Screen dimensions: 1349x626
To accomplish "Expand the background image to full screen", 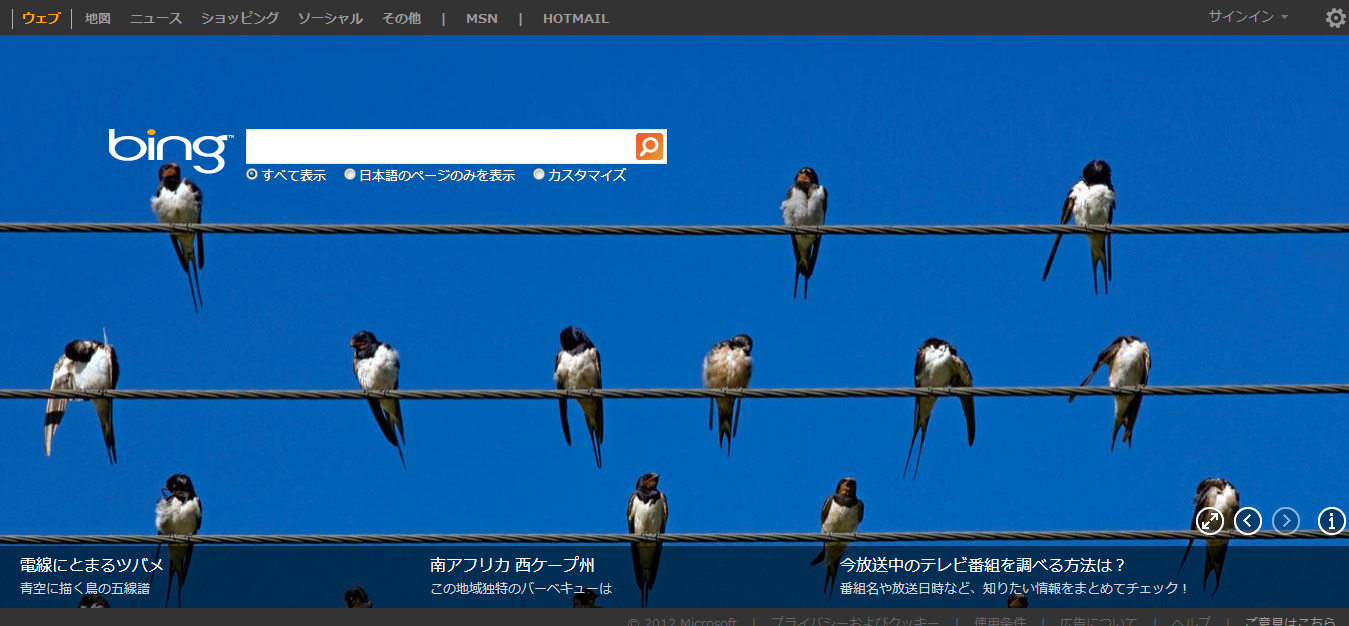I will [1210, 521].
